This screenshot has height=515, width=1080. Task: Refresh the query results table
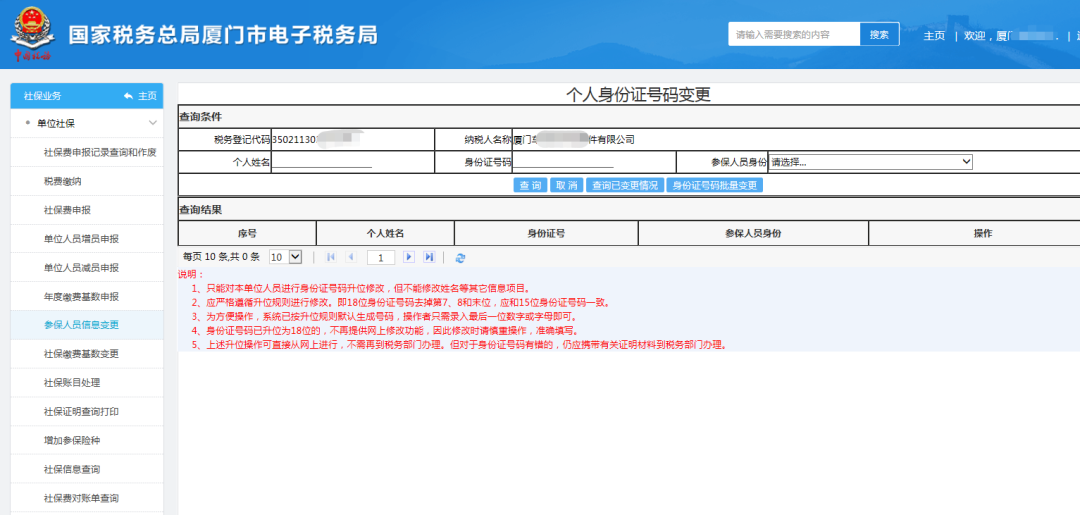click(x=460, y=258)
